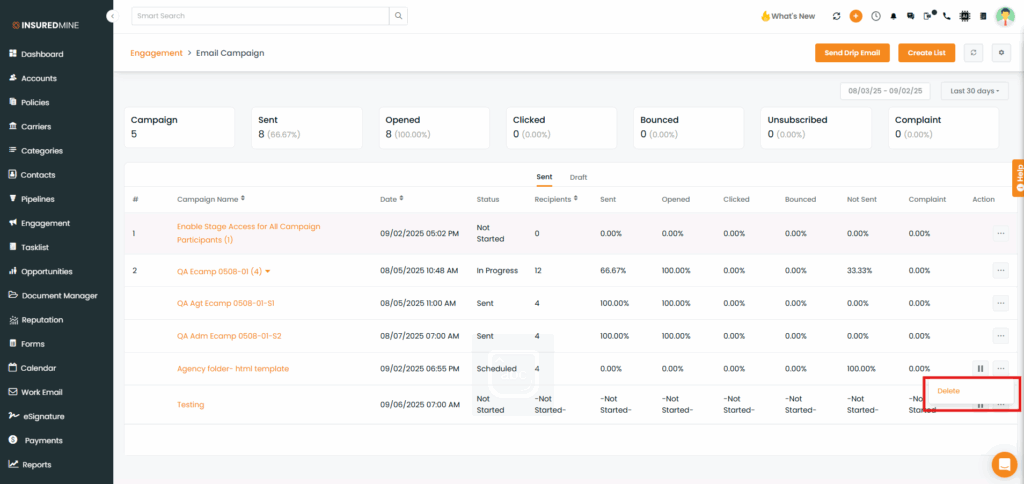The height and width of the screenshot is (484, 1024).
Task: Open the phone dialer icon
Action: (946, 16)
